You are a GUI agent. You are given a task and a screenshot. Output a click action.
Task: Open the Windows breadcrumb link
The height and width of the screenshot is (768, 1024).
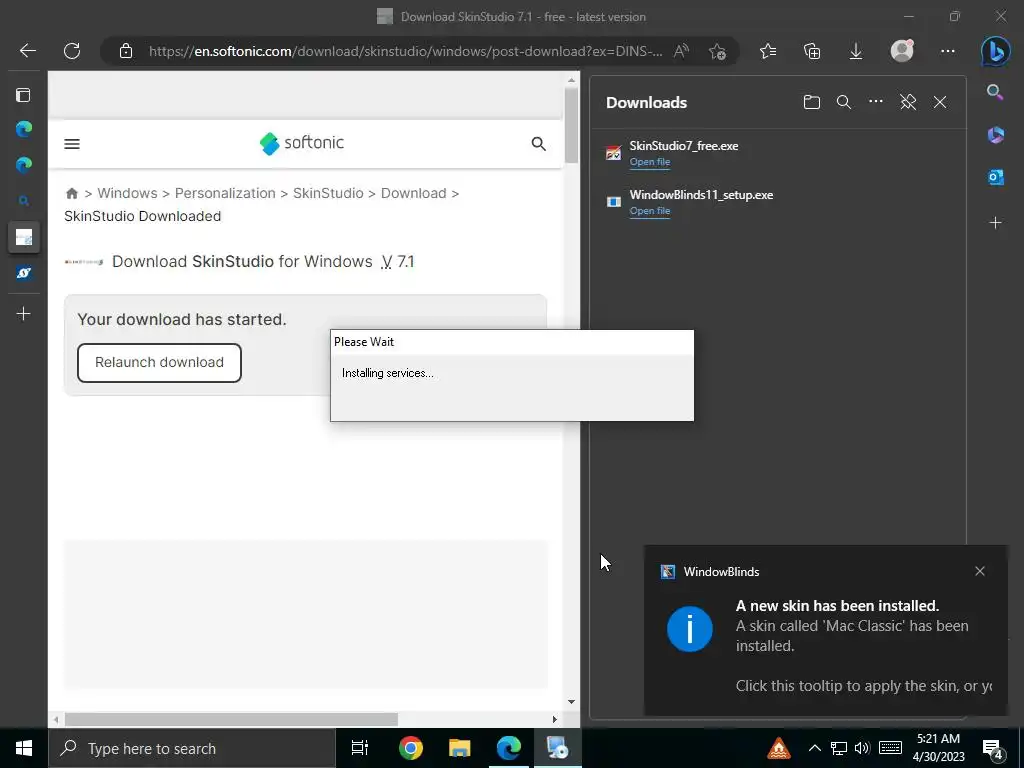tap(127, 193)
